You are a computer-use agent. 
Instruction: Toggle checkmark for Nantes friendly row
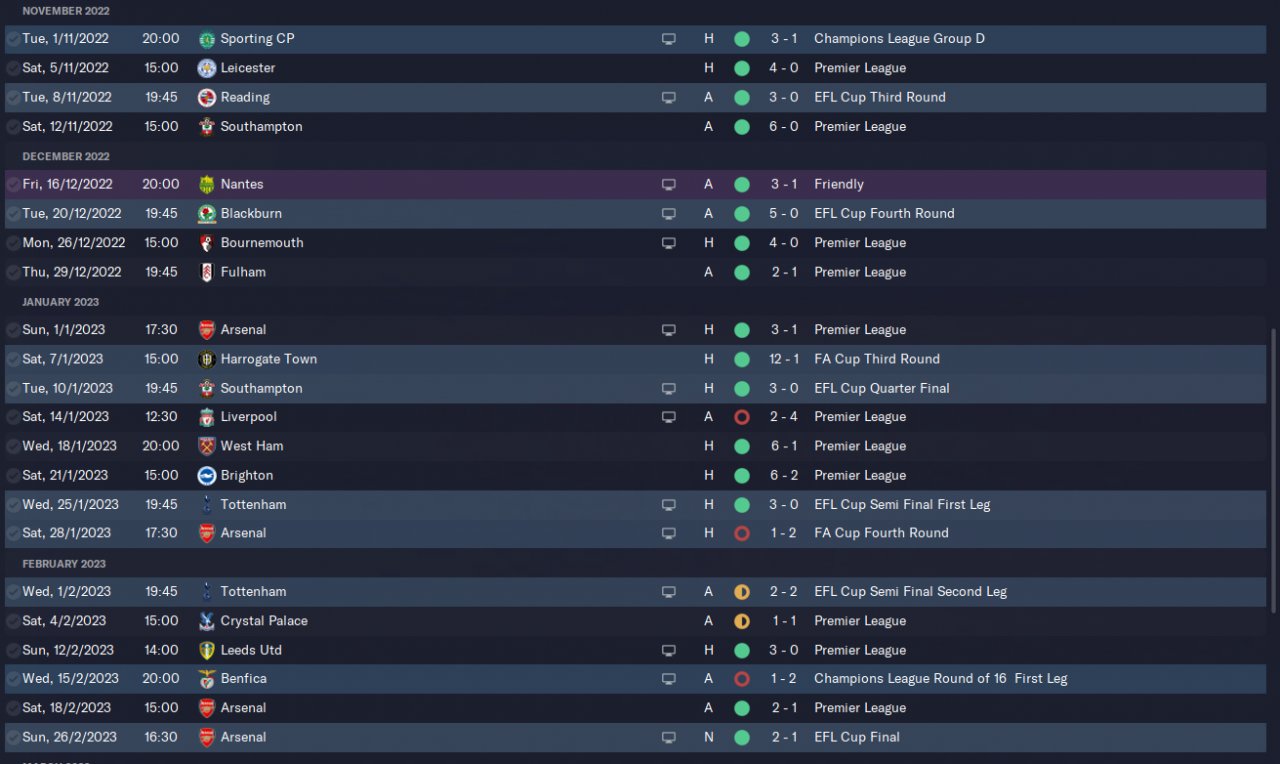point(13,184)
